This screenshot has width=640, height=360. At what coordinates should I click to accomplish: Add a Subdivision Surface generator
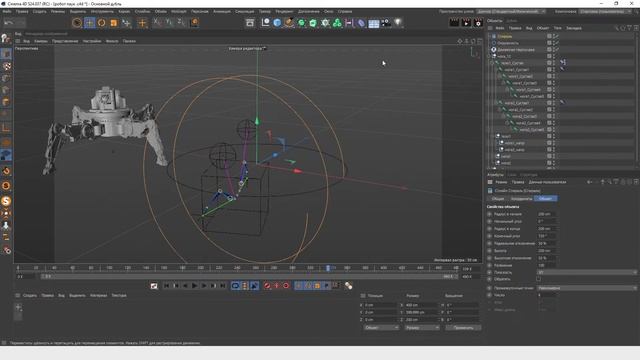pos(301,23)
